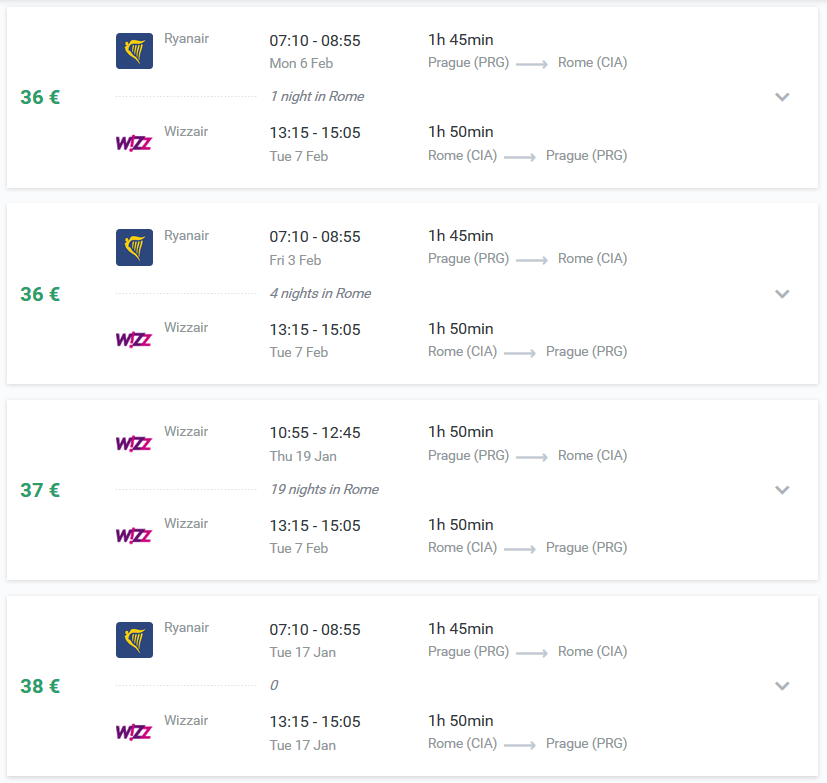
Task: Expand details of the 37 € itinerary
Action: (x=782, y=490)
